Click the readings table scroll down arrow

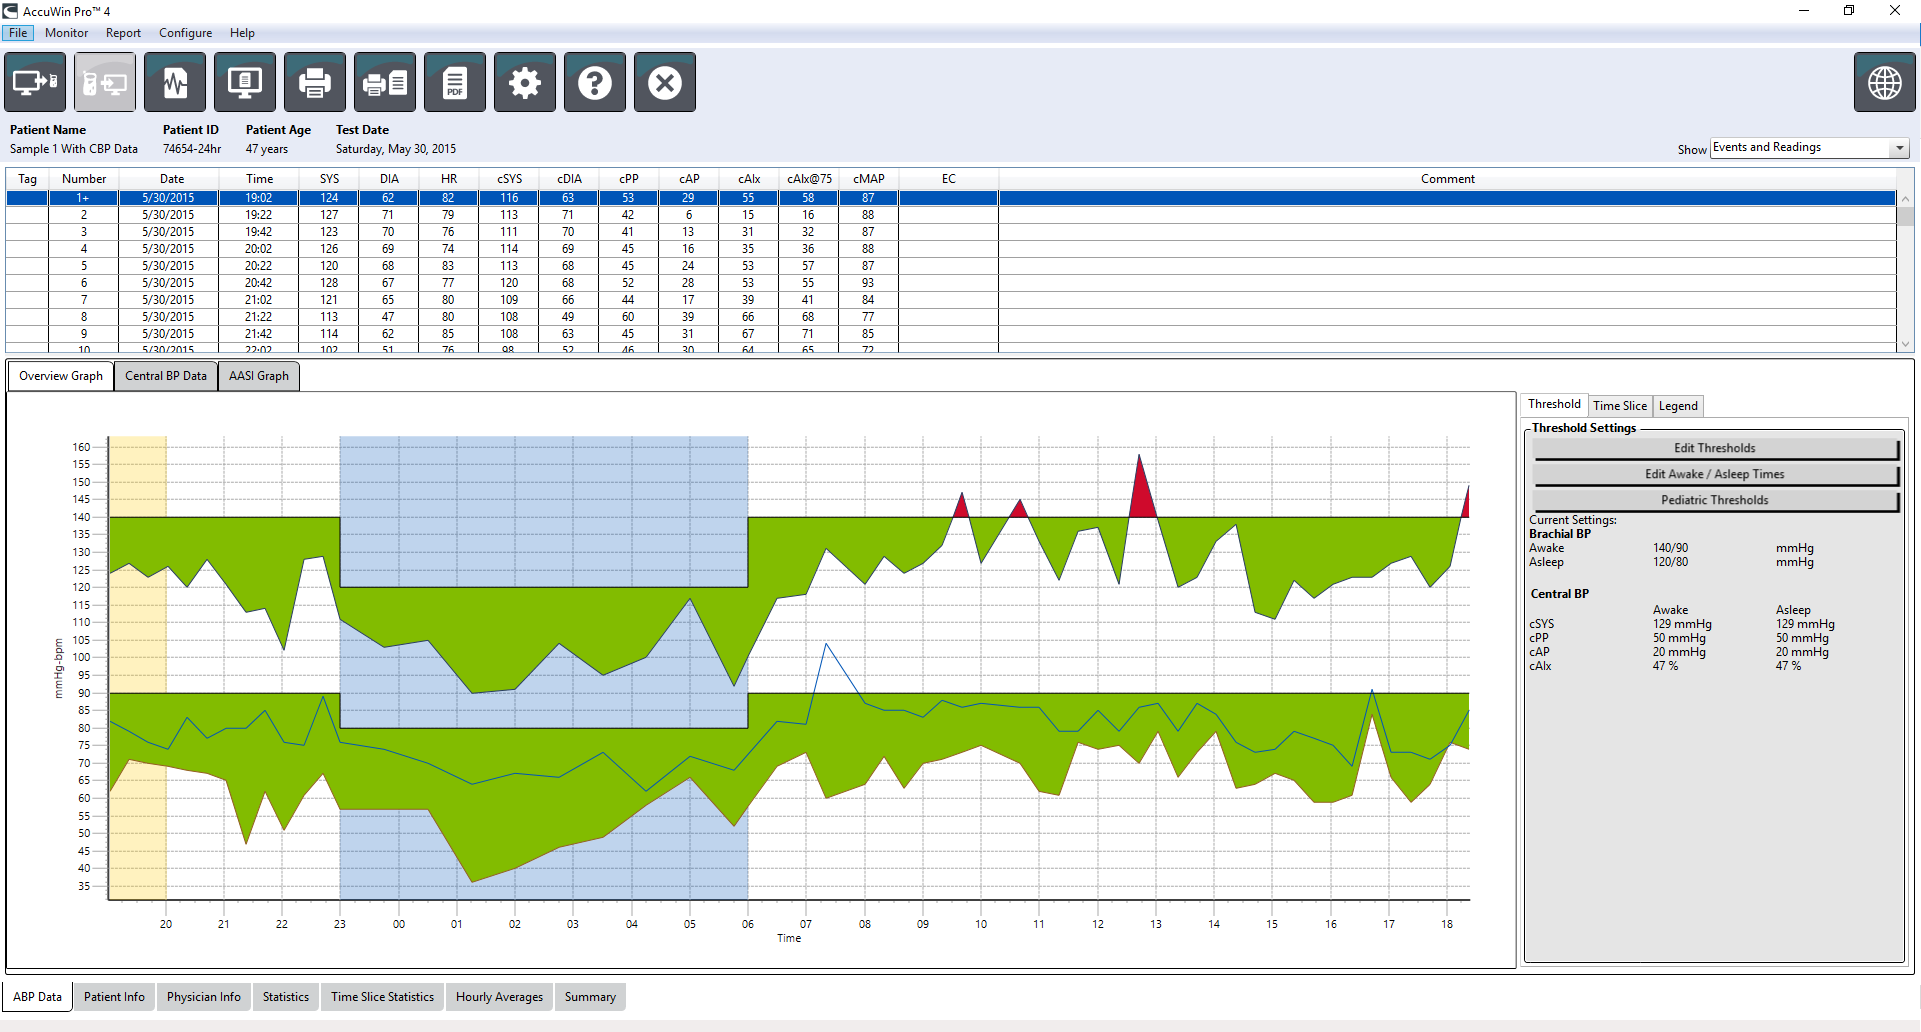[x=1906, y=343]
